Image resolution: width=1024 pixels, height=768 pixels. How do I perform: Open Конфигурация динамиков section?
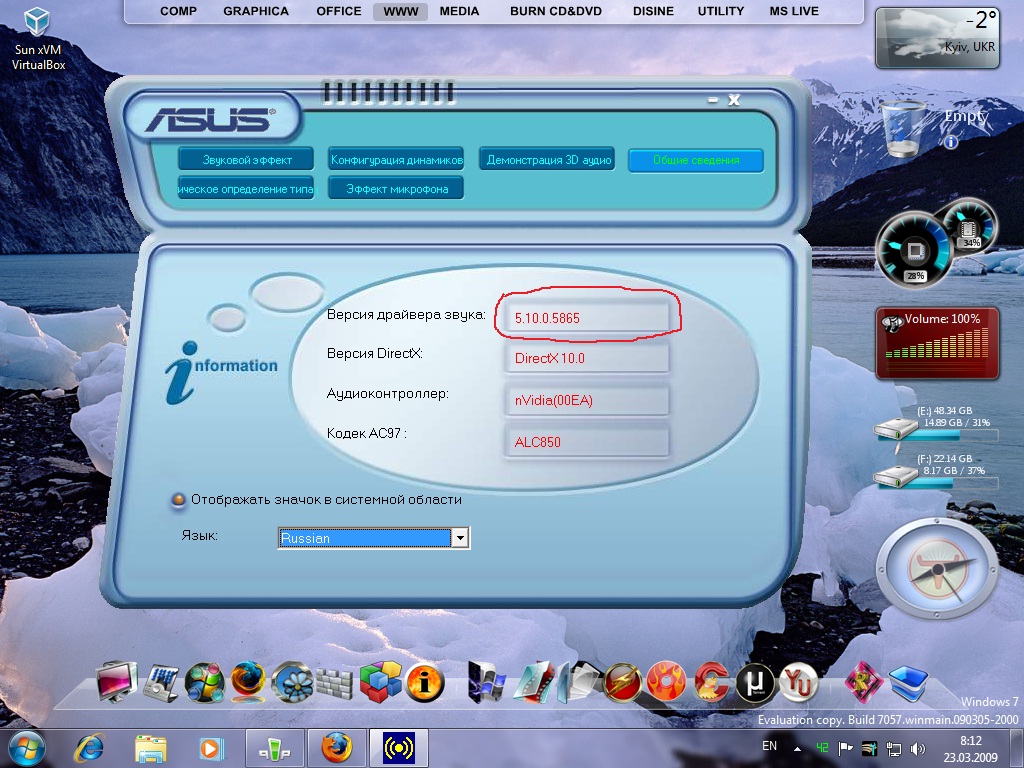(x=396, y=159)
